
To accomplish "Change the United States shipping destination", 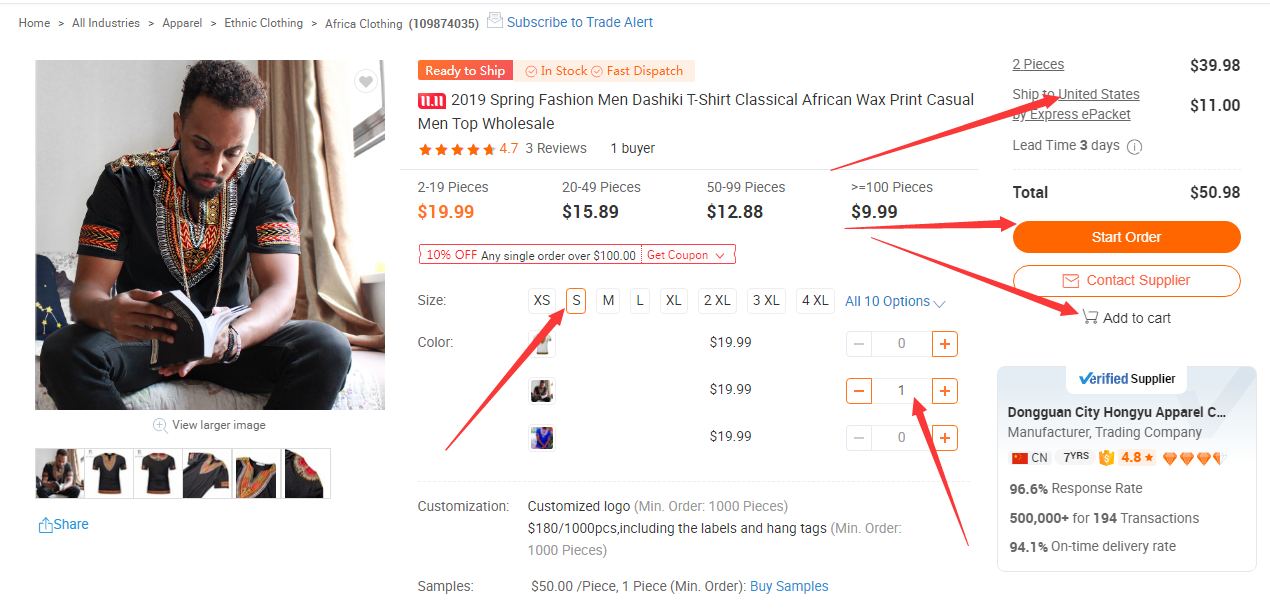I will pos(1098,94).
